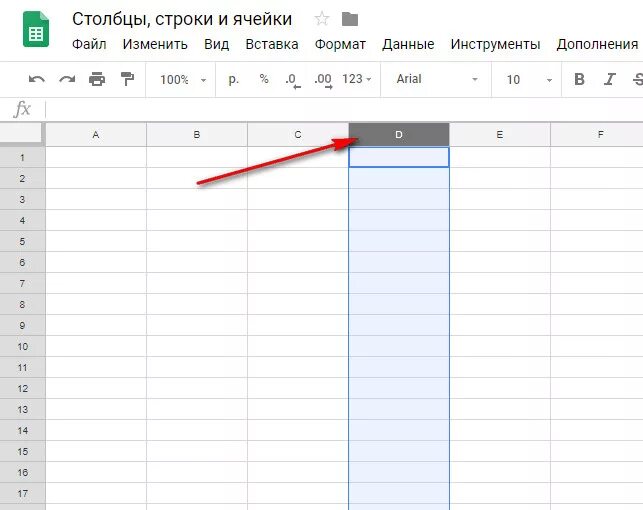
Task: Select row 15 header
Action: coord(22,451)
